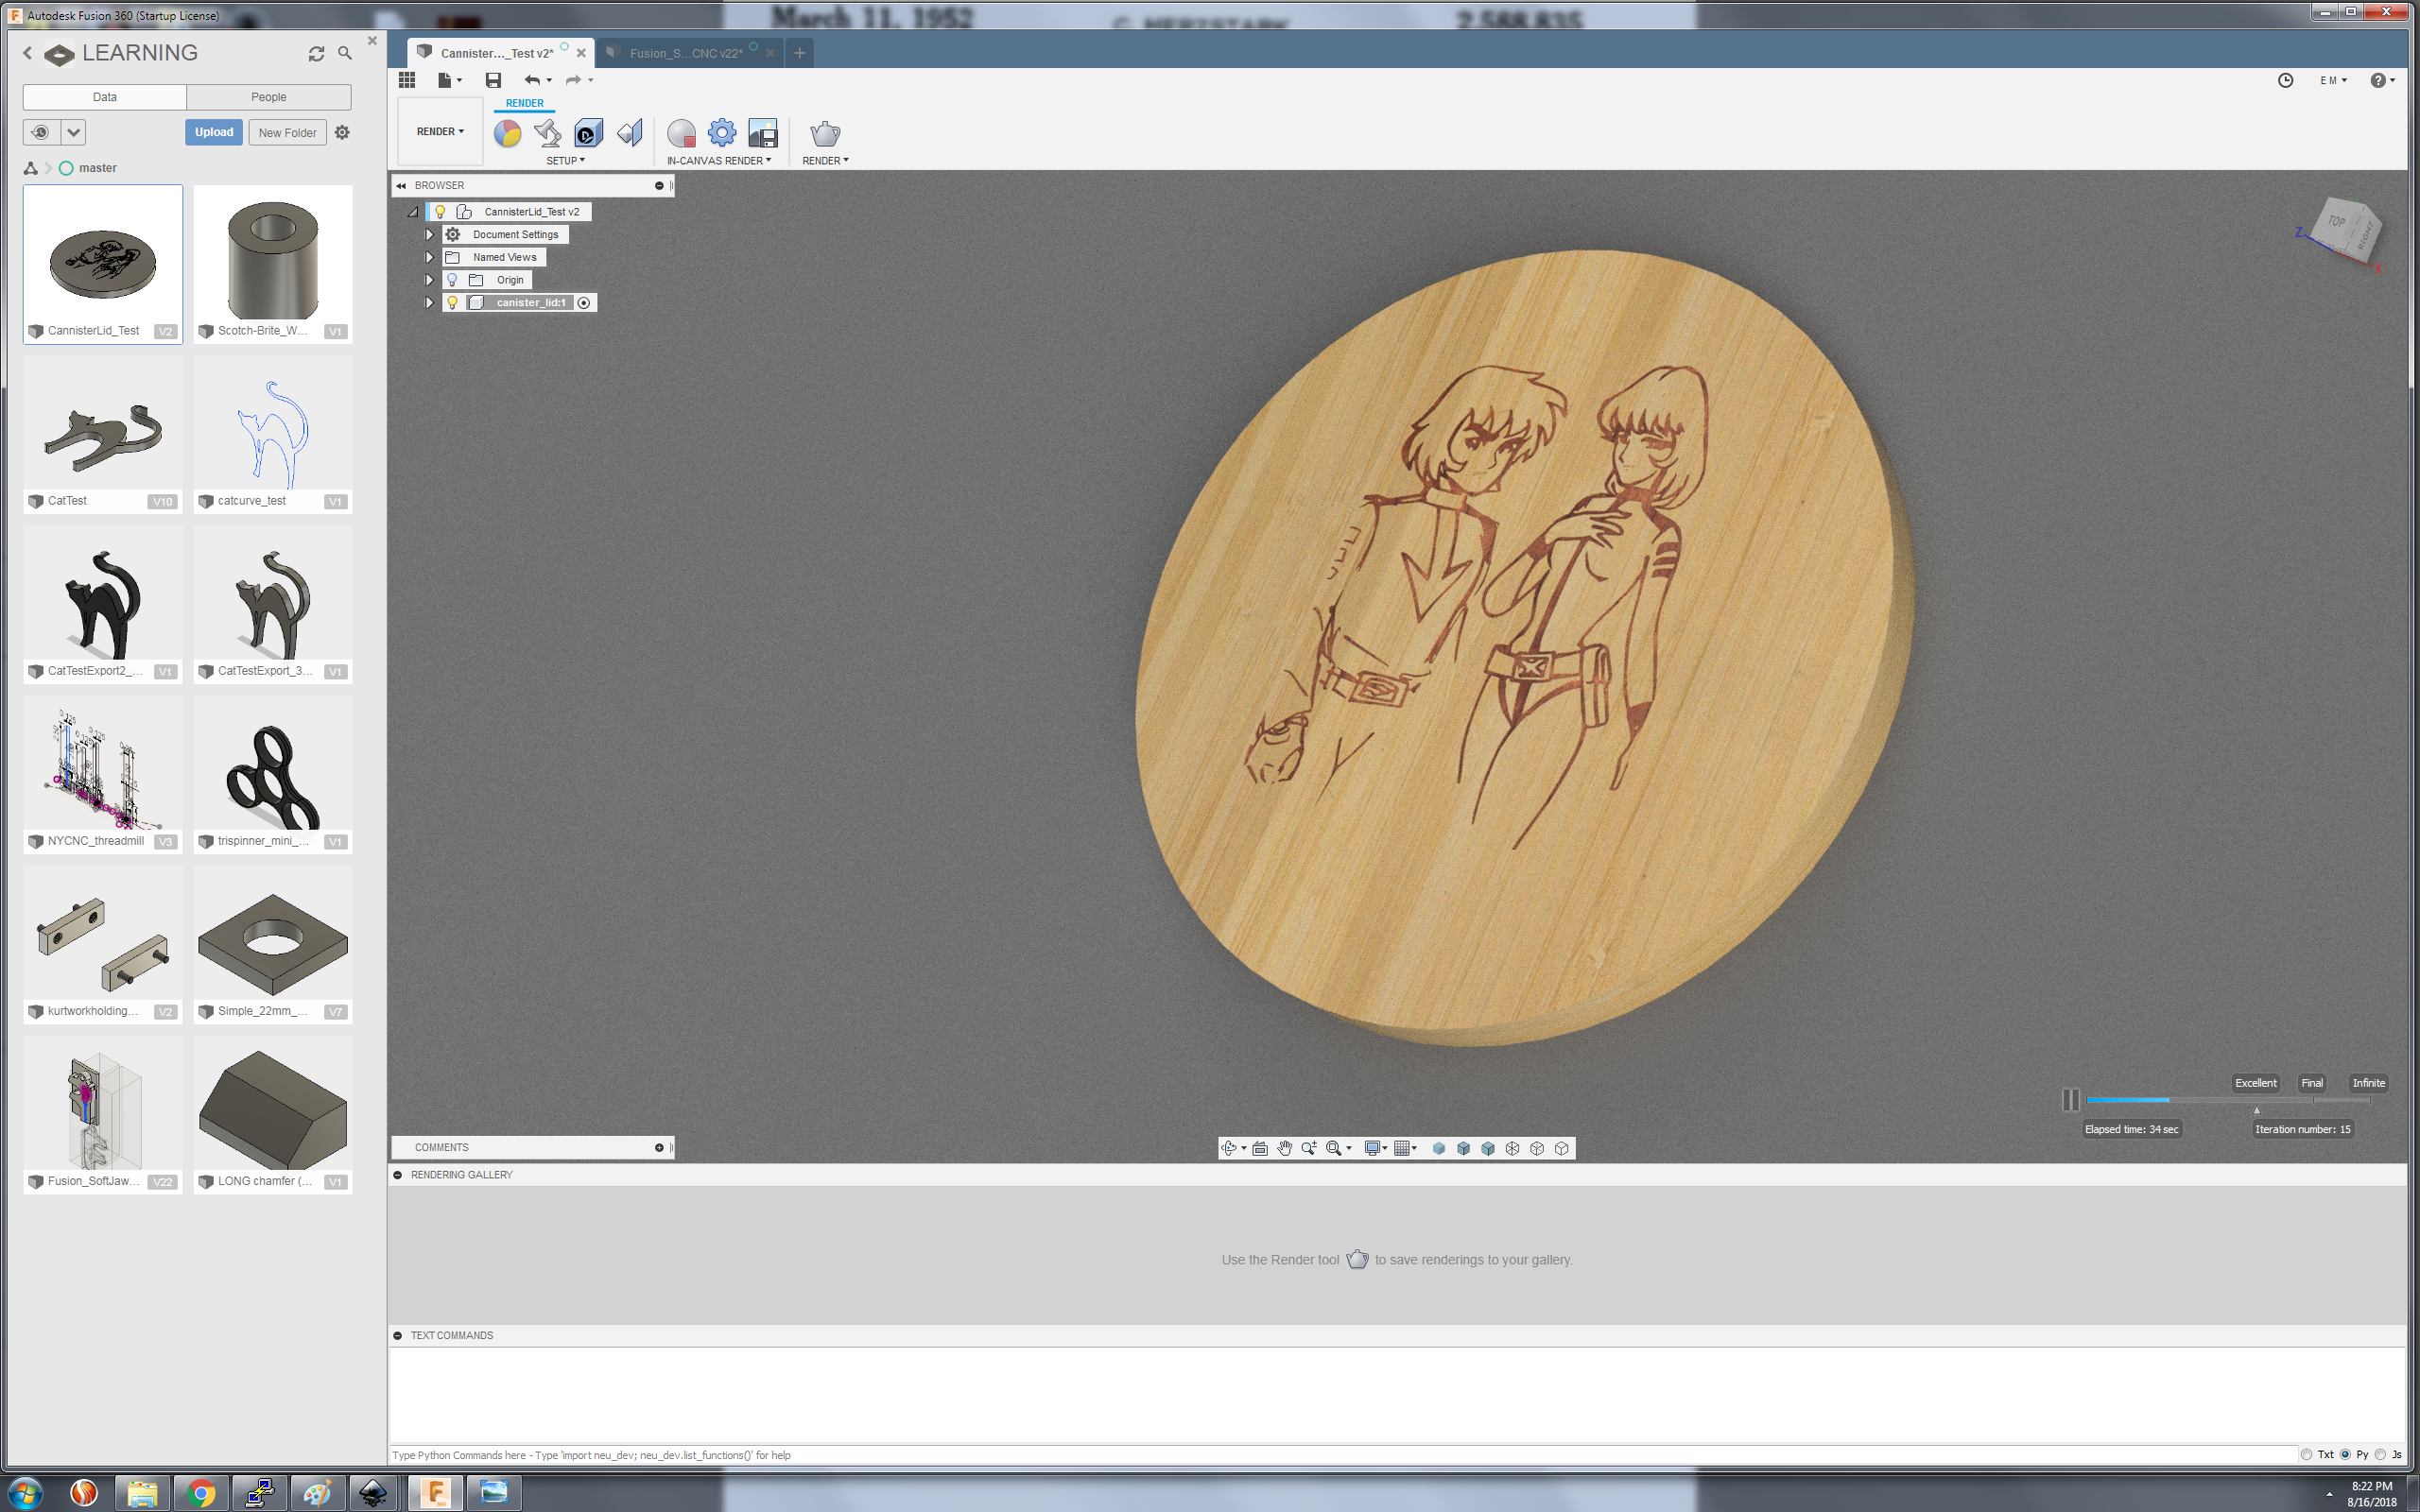Expand the Named Views node
Image resolution: width=2420 pixels, height=1512 pixels.
click(x=429, y=258)
